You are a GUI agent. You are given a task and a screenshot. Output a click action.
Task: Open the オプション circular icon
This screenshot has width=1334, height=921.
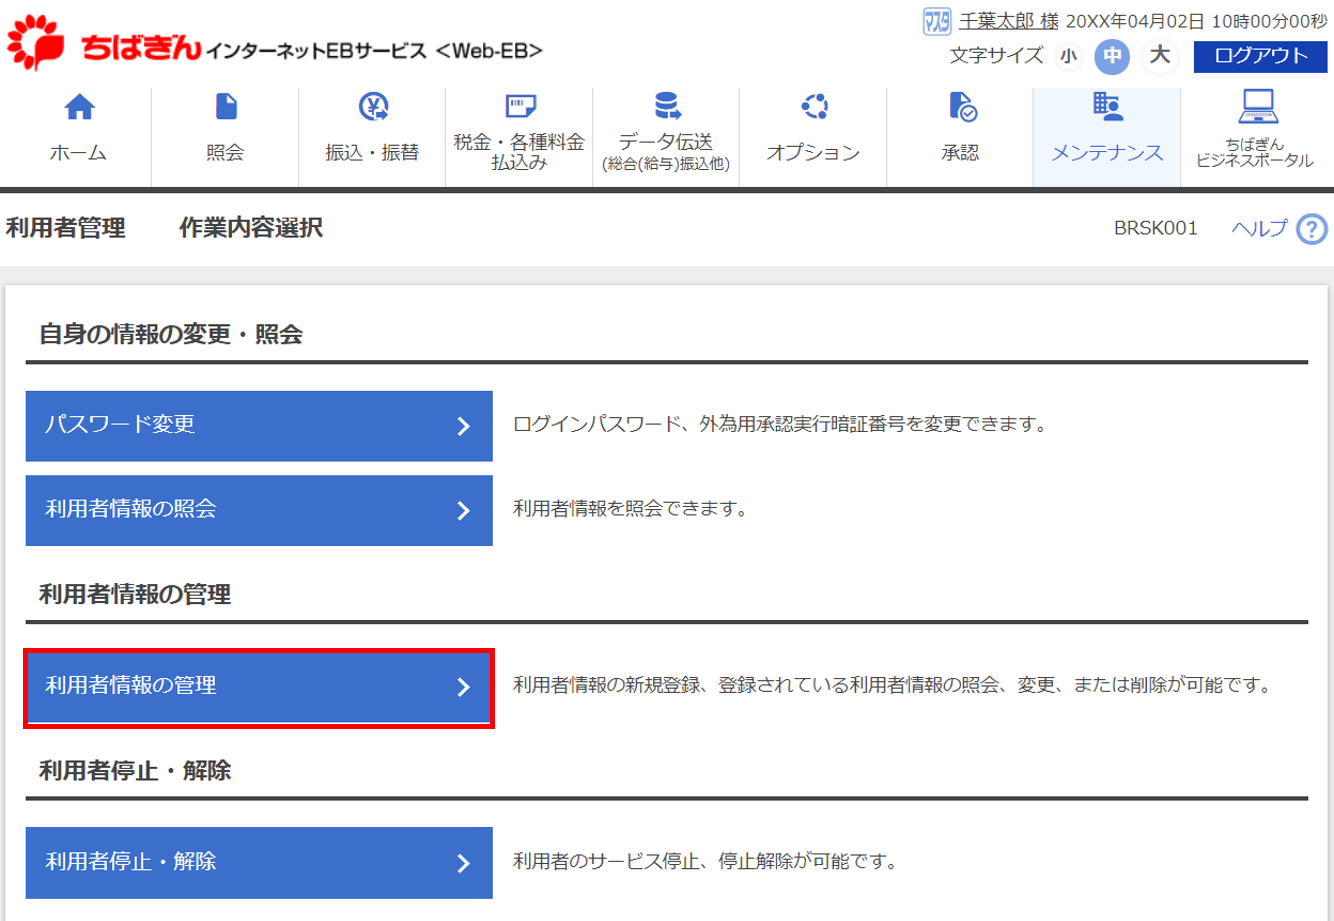click(x=814, y=106)
